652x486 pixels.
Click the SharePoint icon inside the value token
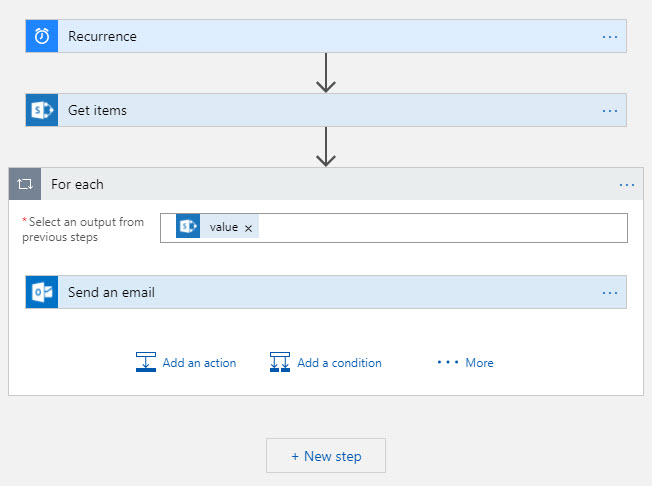pyautogui.click(x=189, y=227)
